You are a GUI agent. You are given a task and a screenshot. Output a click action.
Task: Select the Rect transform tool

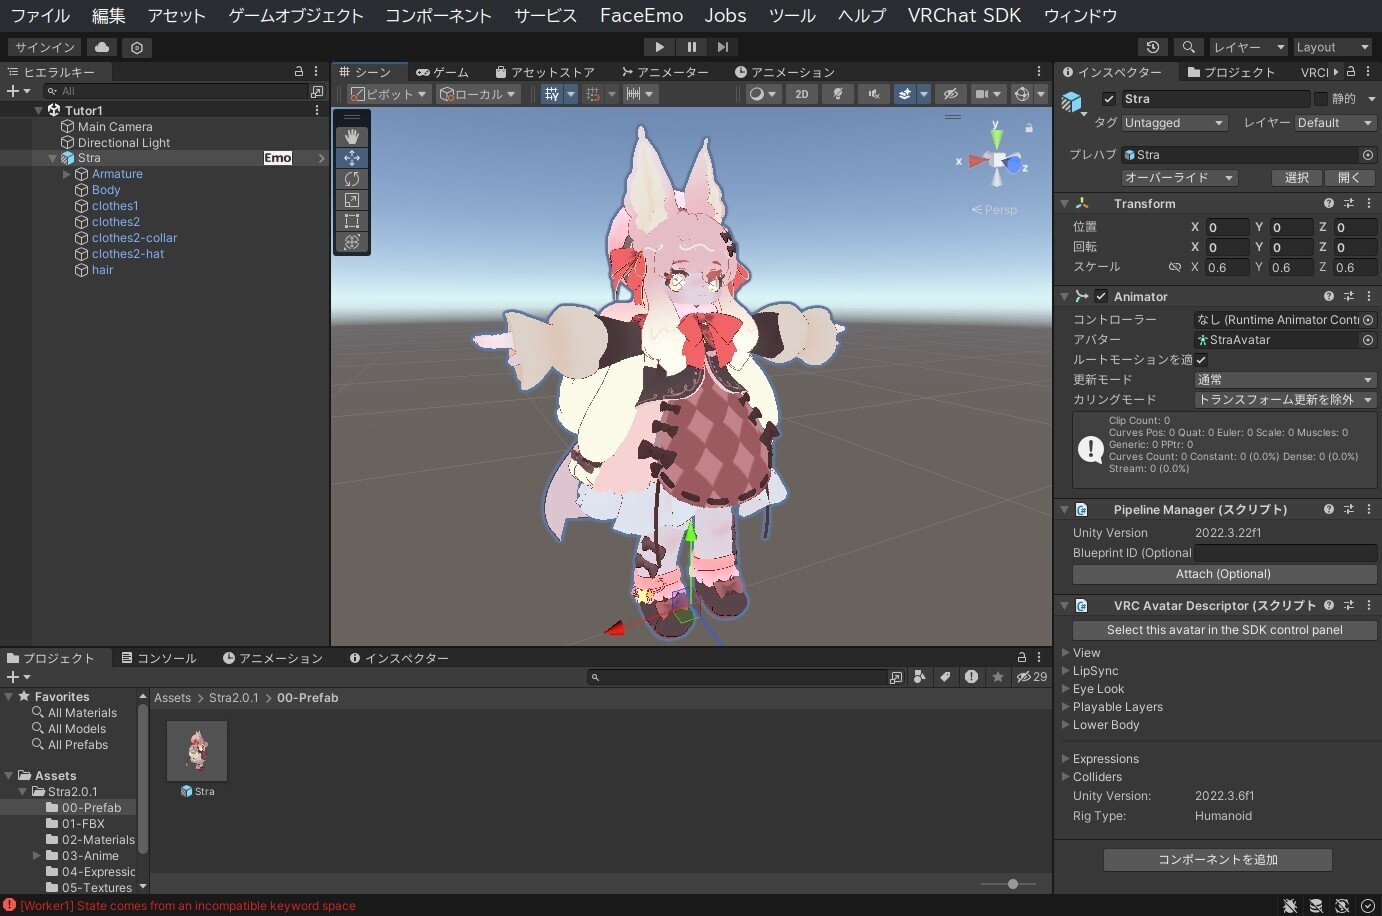point(352,221)
